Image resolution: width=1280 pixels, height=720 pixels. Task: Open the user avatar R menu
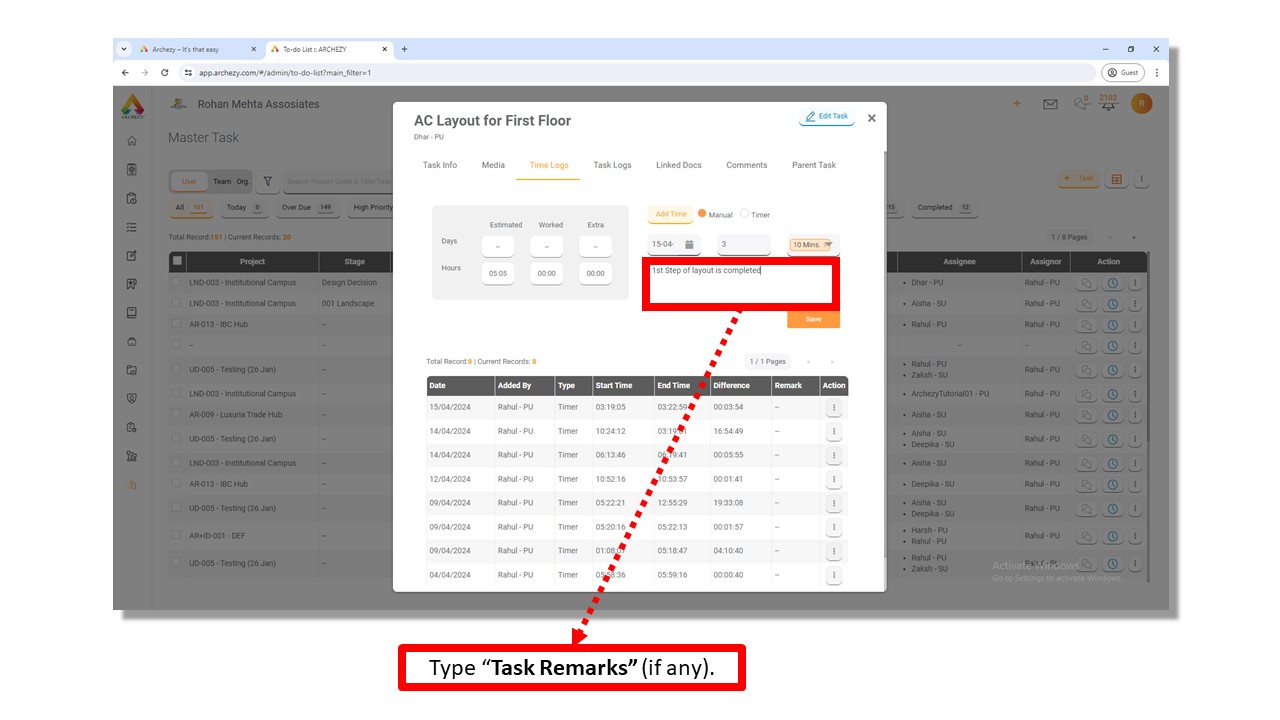(1141, 104)
